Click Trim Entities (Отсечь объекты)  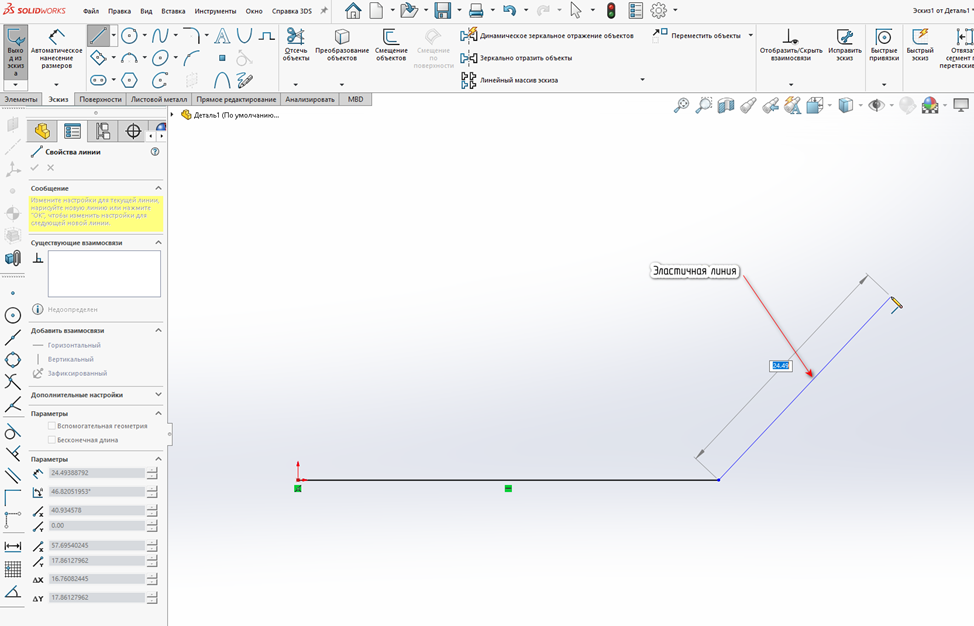tap(296, 45)
